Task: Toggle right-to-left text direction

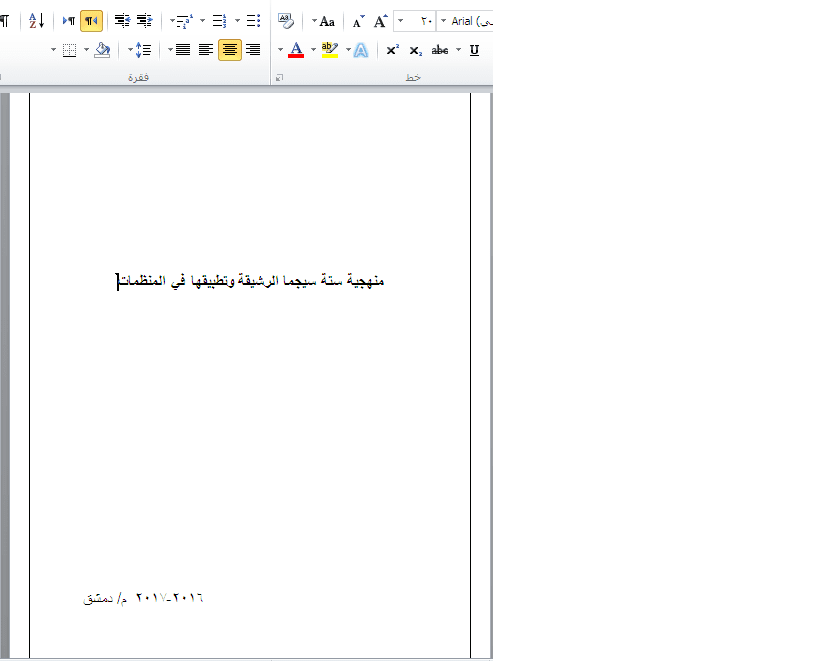Action: pyautogui.click(x=91, y=20)
